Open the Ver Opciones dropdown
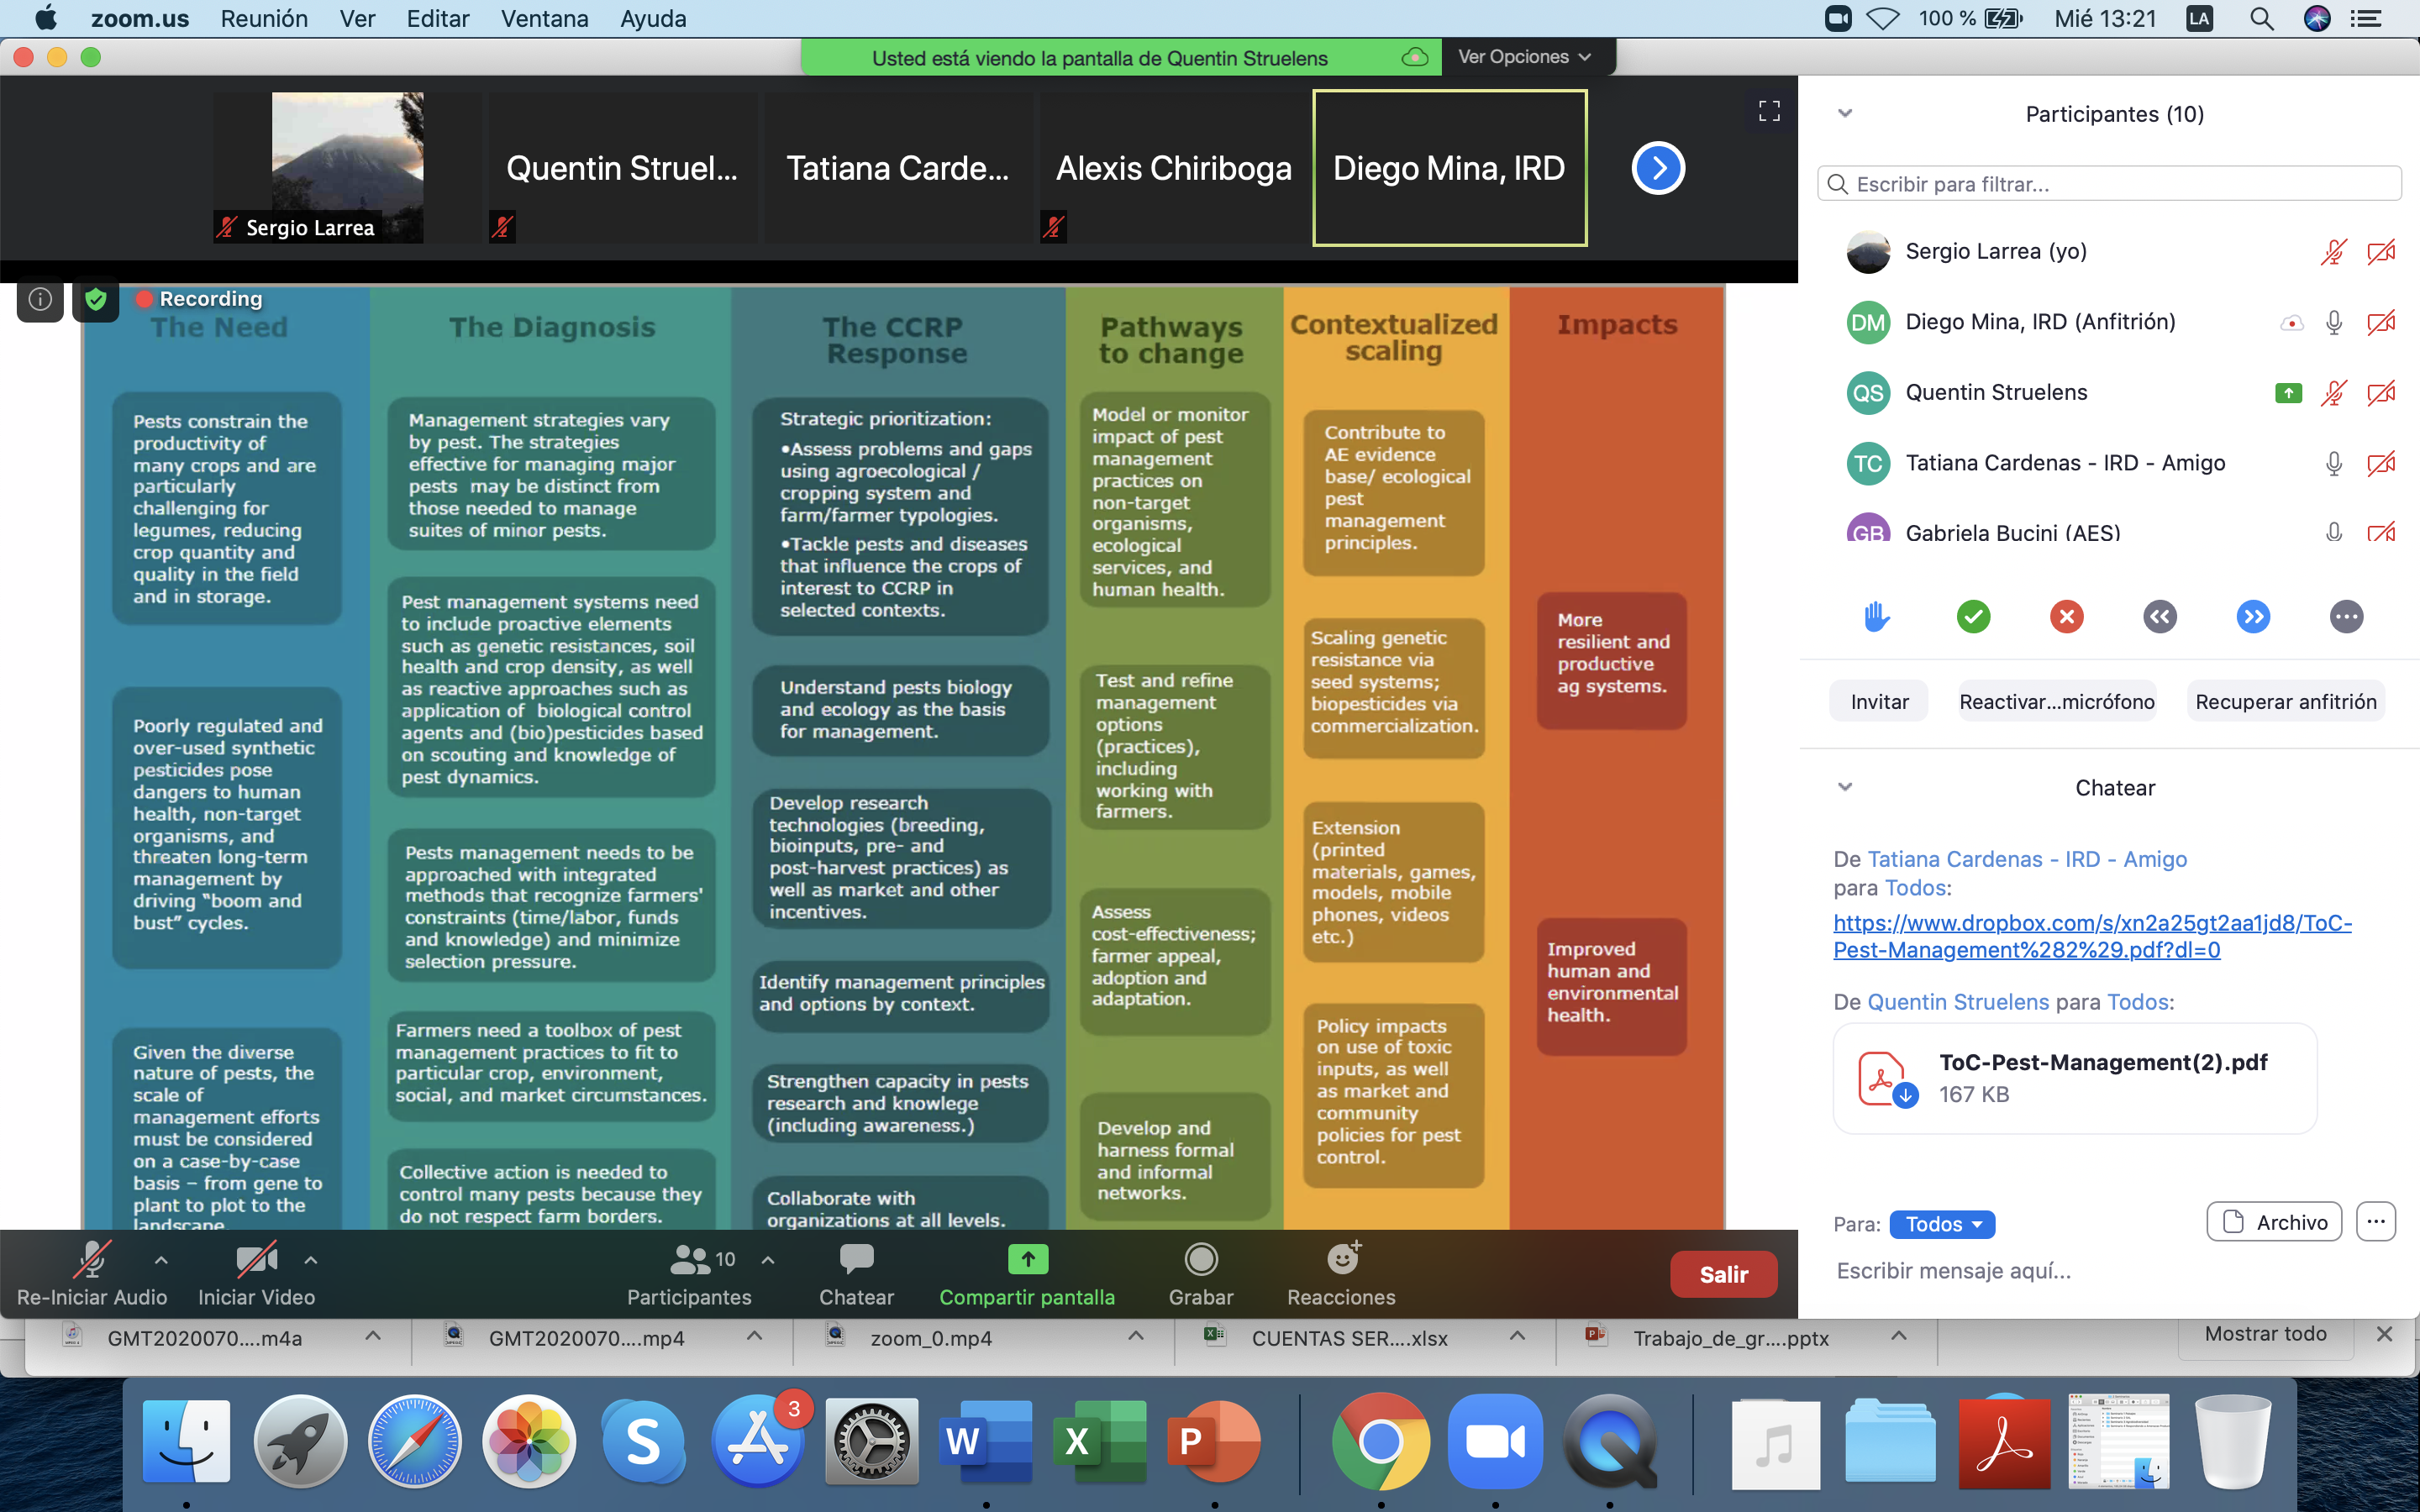The height and width of the screenshot is (1512, 2420). click(x=1524, y=57)
